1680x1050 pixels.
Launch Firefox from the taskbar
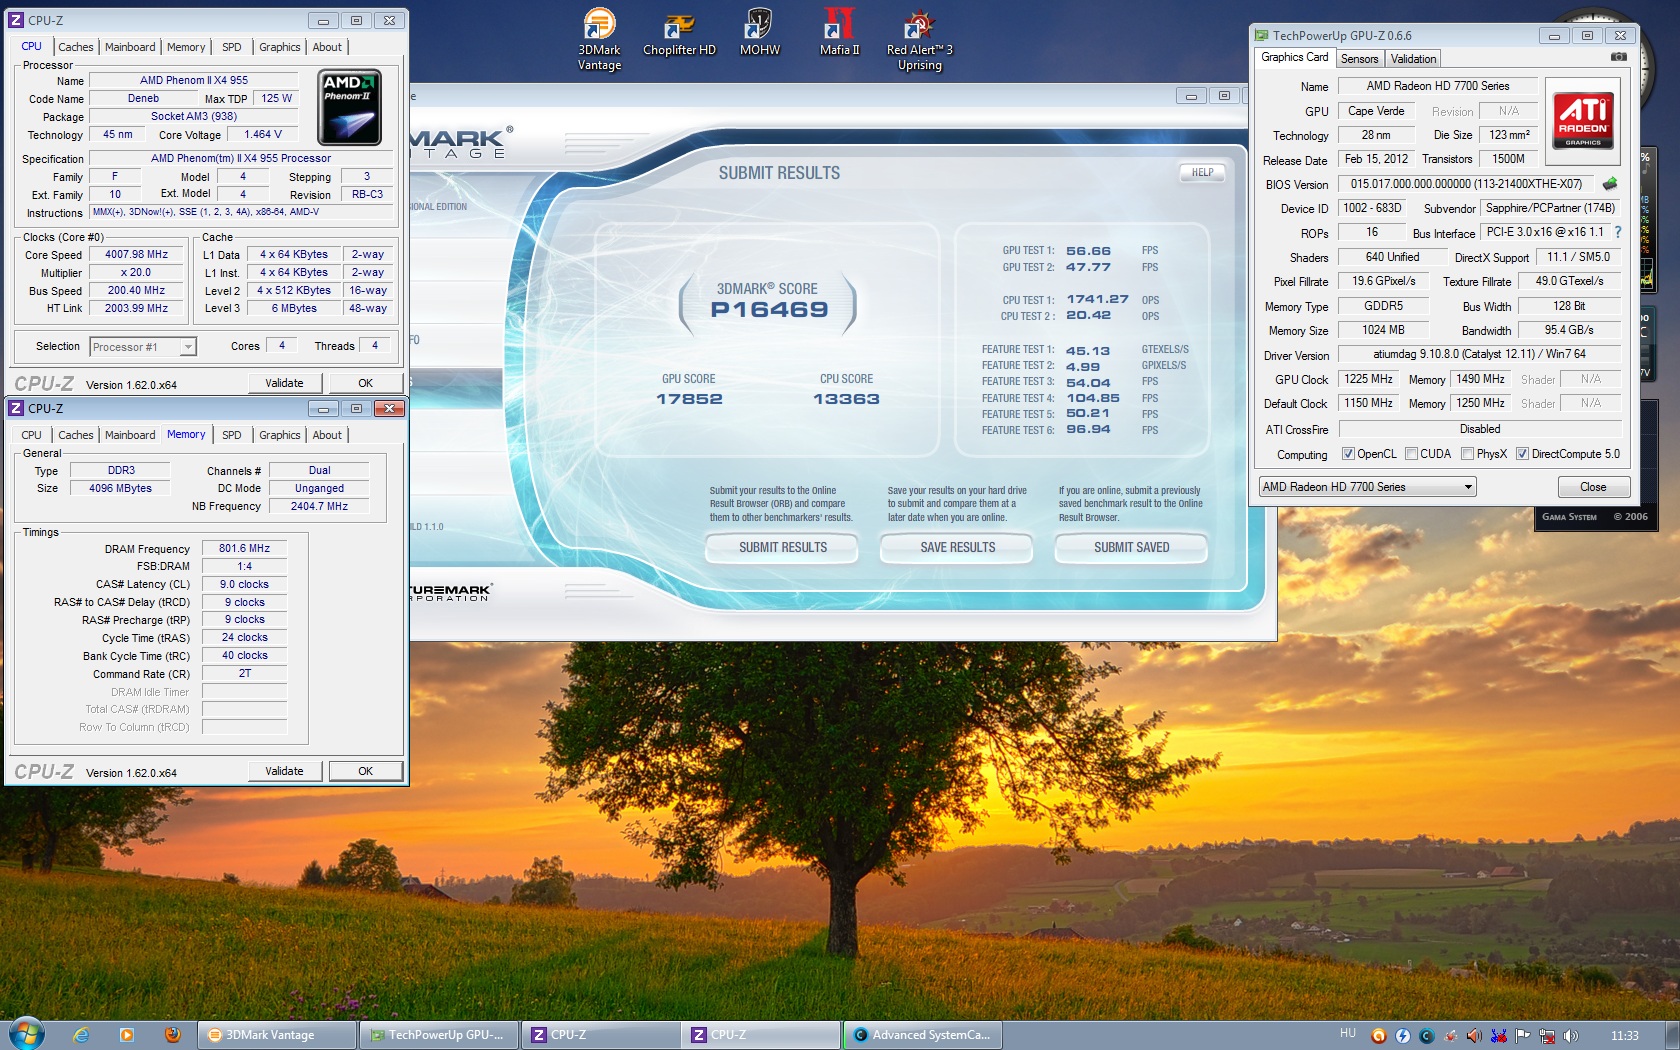(172, 1035)
